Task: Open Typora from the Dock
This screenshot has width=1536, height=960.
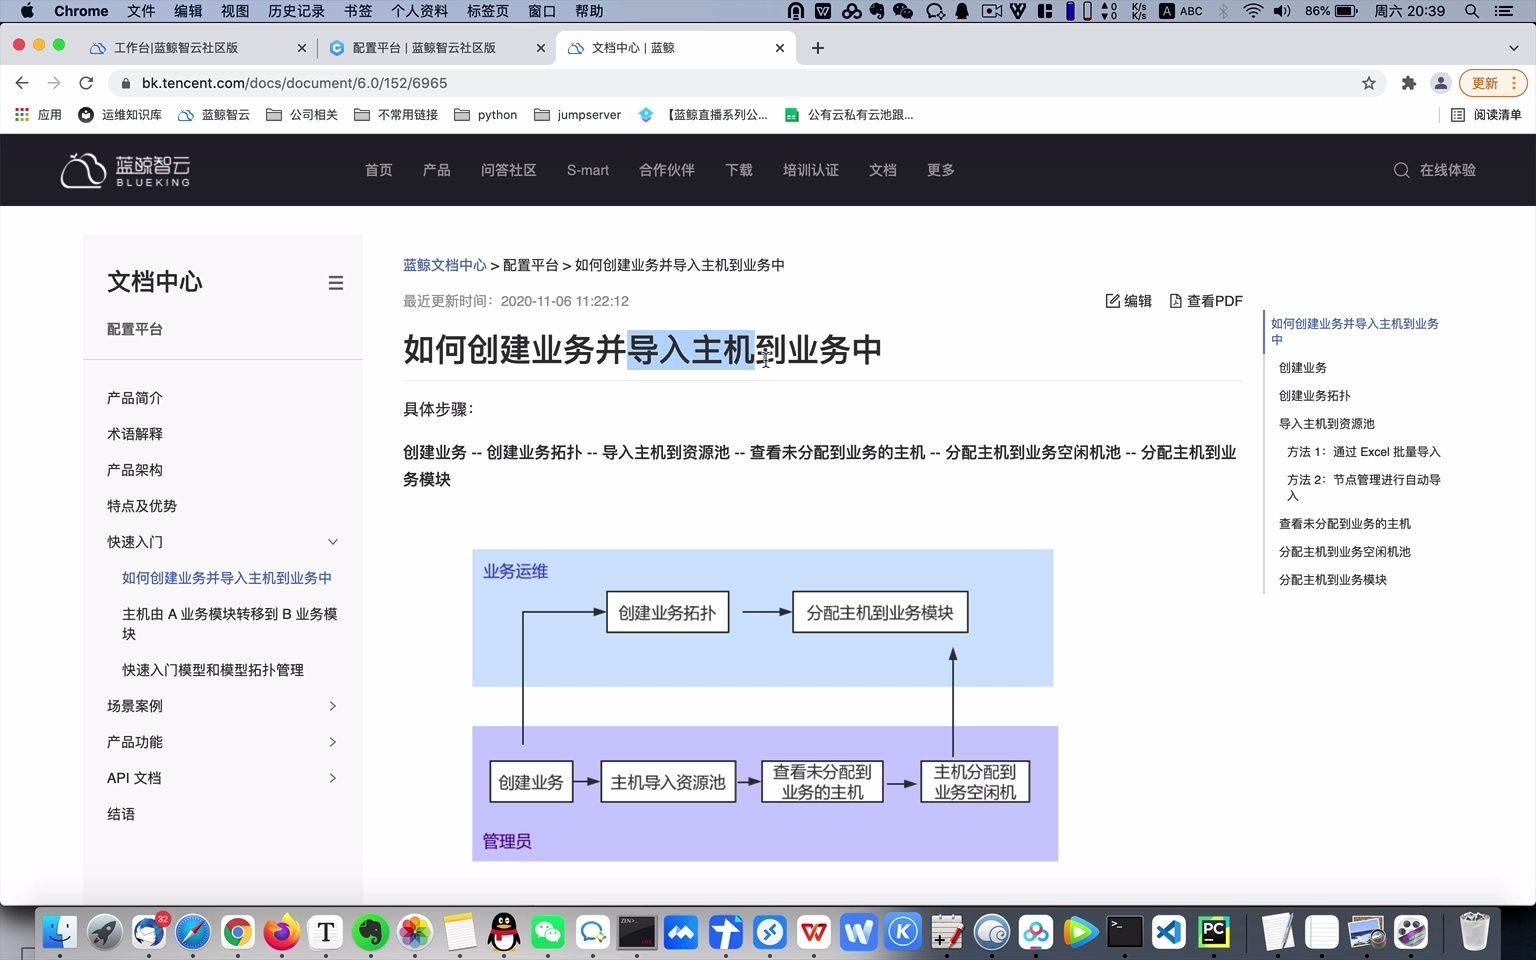Action: (326, 932)
